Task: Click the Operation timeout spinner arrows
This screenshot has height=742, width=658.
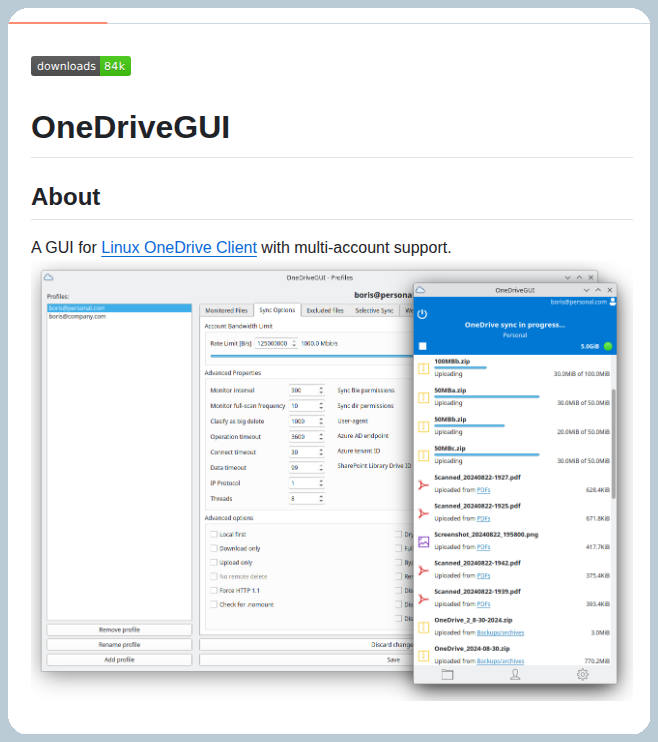Action: point(321,437)
